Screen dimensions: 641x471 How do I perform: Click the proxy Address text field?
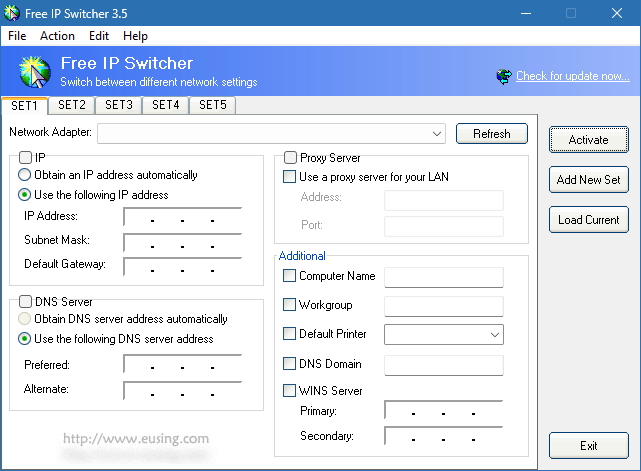coord(444,200)
